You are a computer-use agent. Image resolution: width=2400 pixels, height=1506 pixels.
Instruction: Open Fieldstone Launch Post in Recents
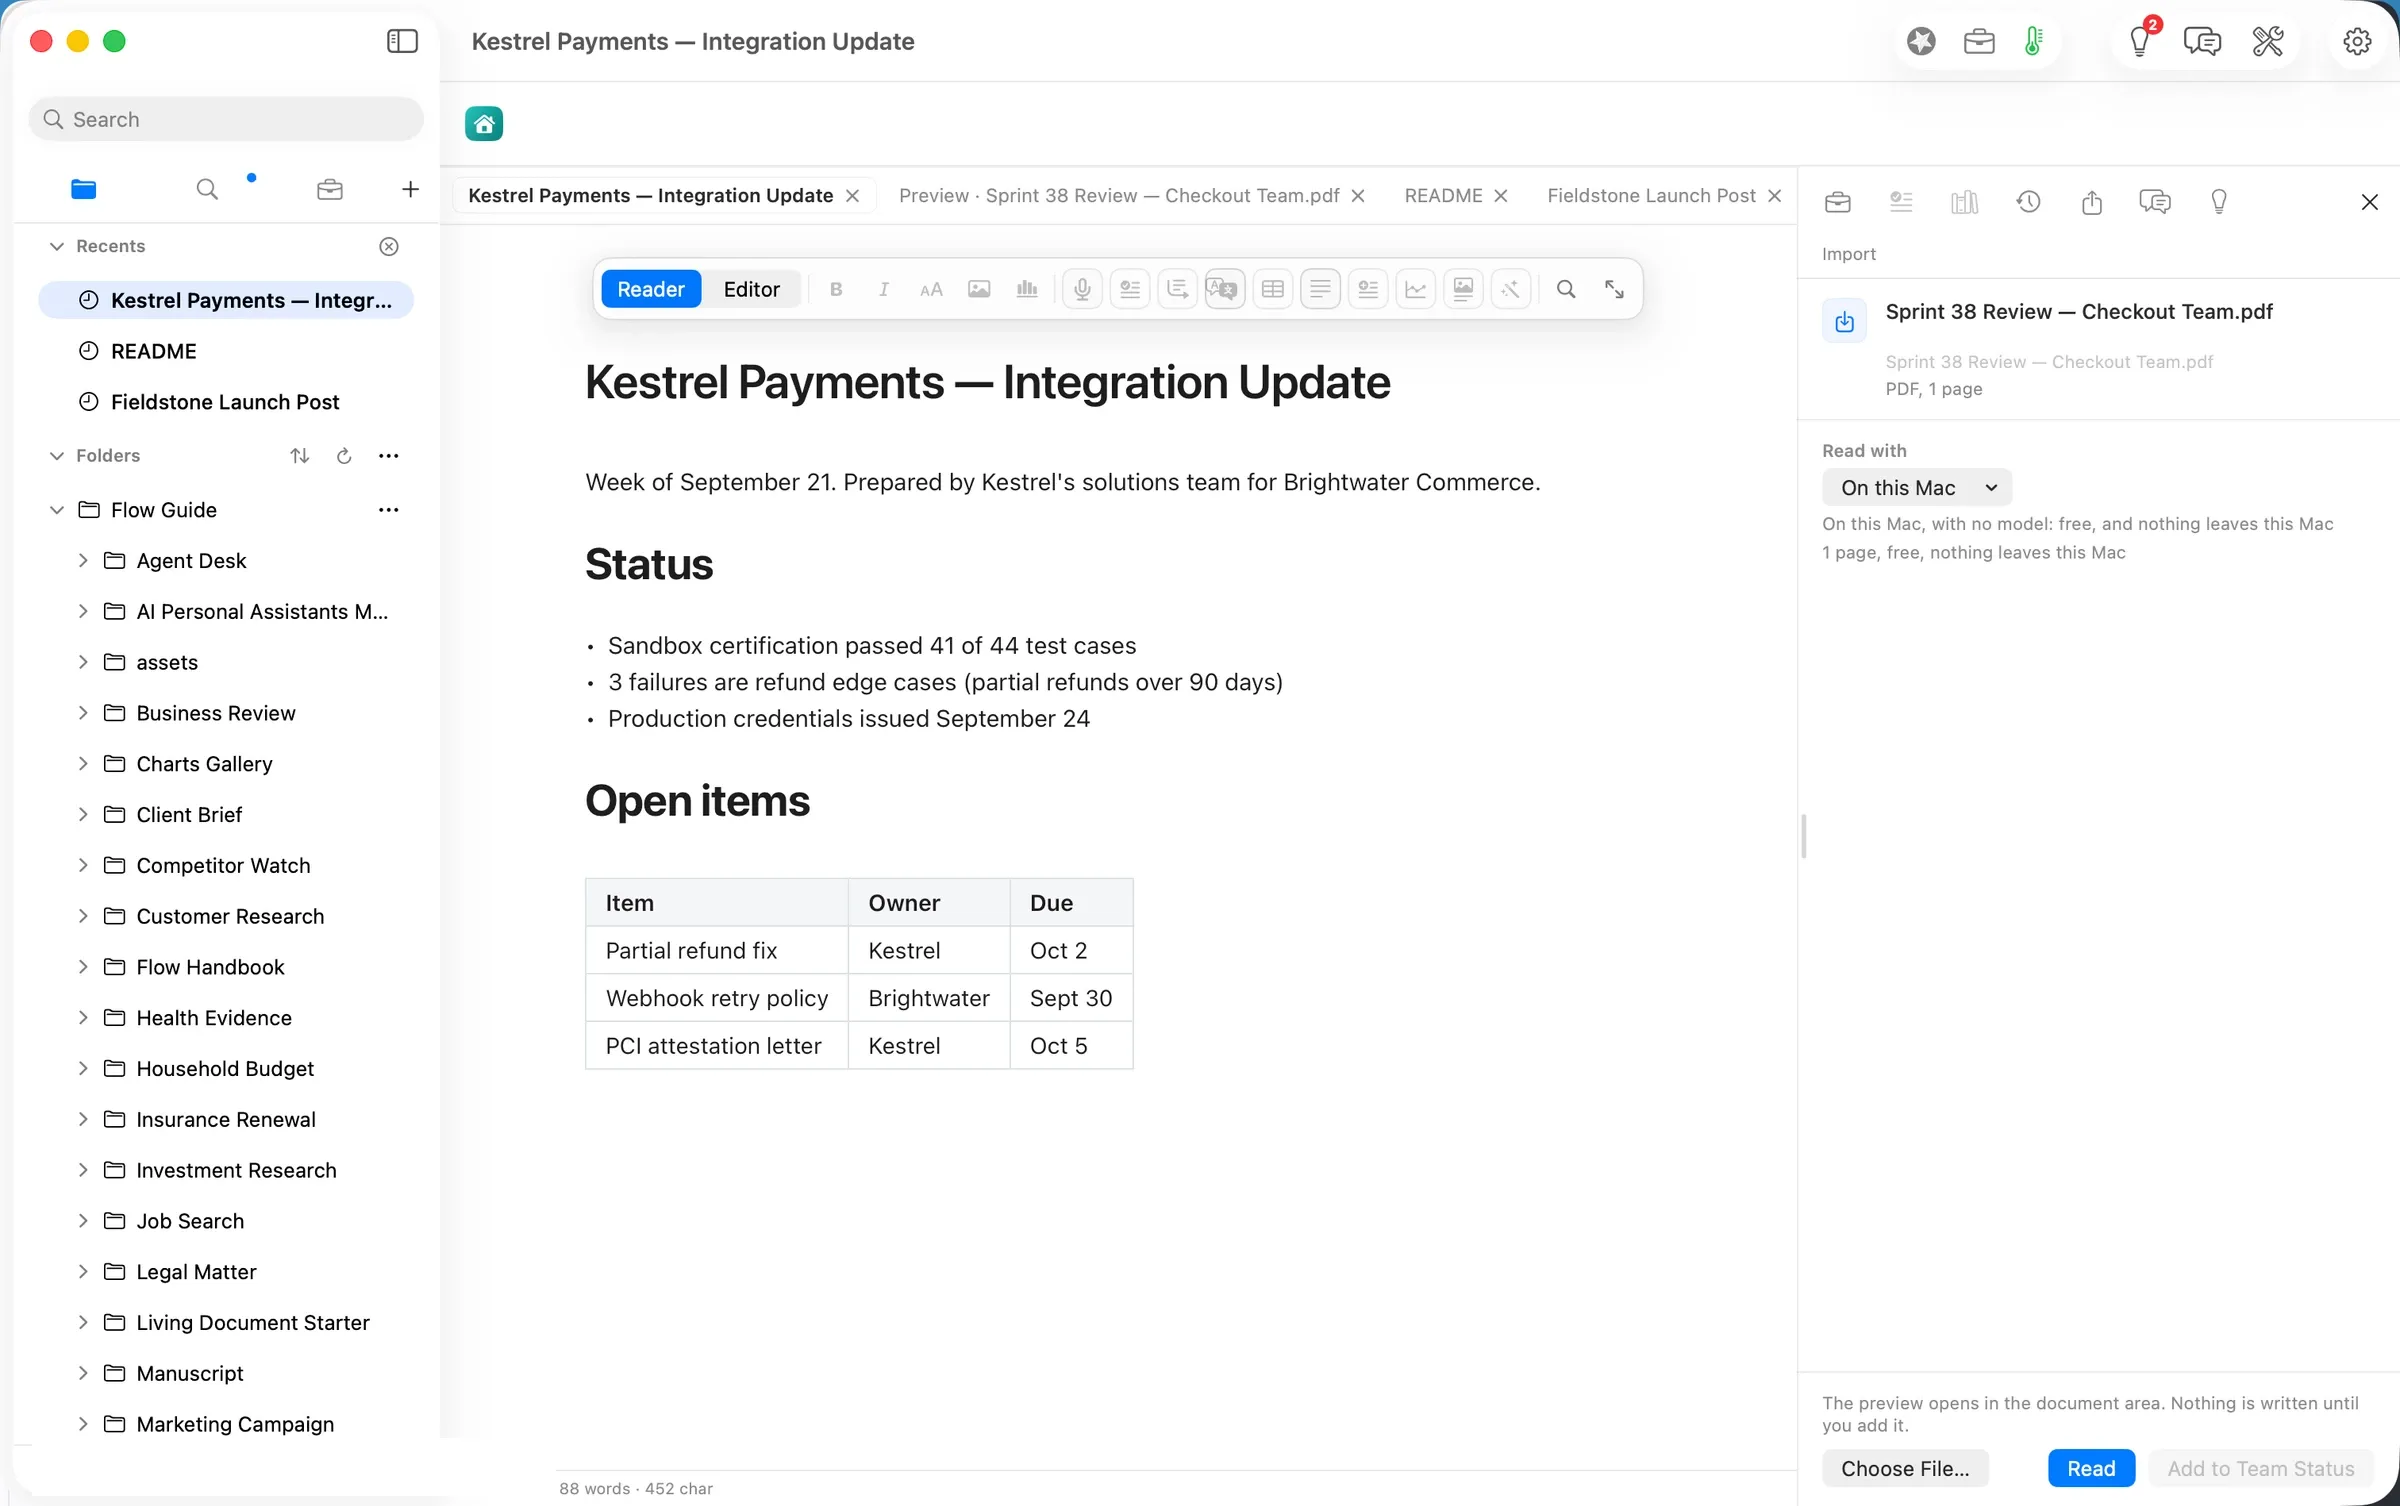225,402
